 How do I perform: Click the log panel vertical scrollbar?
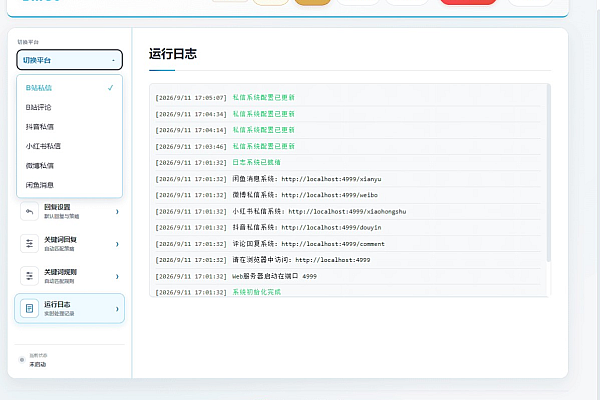548,173
